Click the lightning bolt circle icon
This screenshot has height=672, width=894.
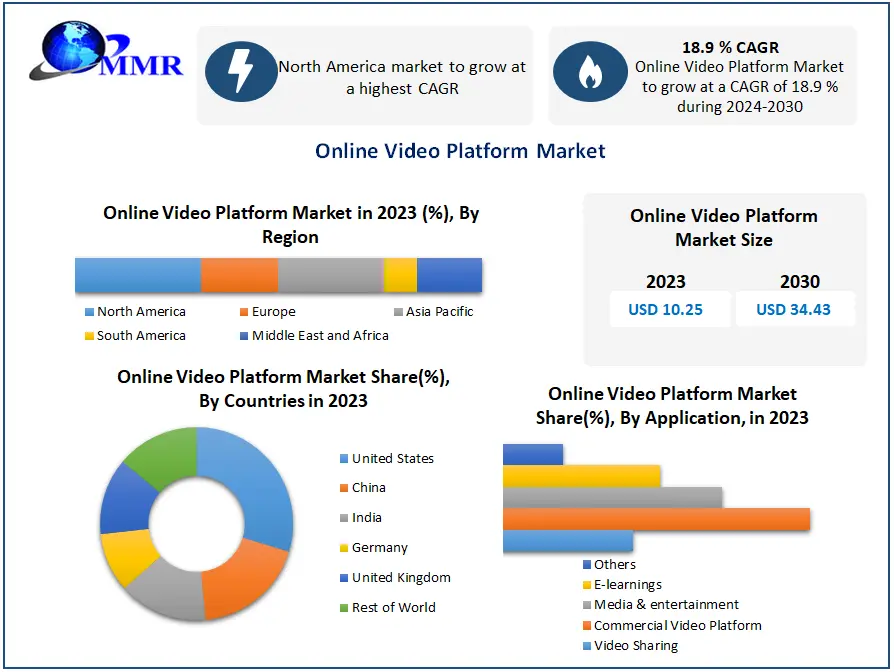click(x=241, y=72)
